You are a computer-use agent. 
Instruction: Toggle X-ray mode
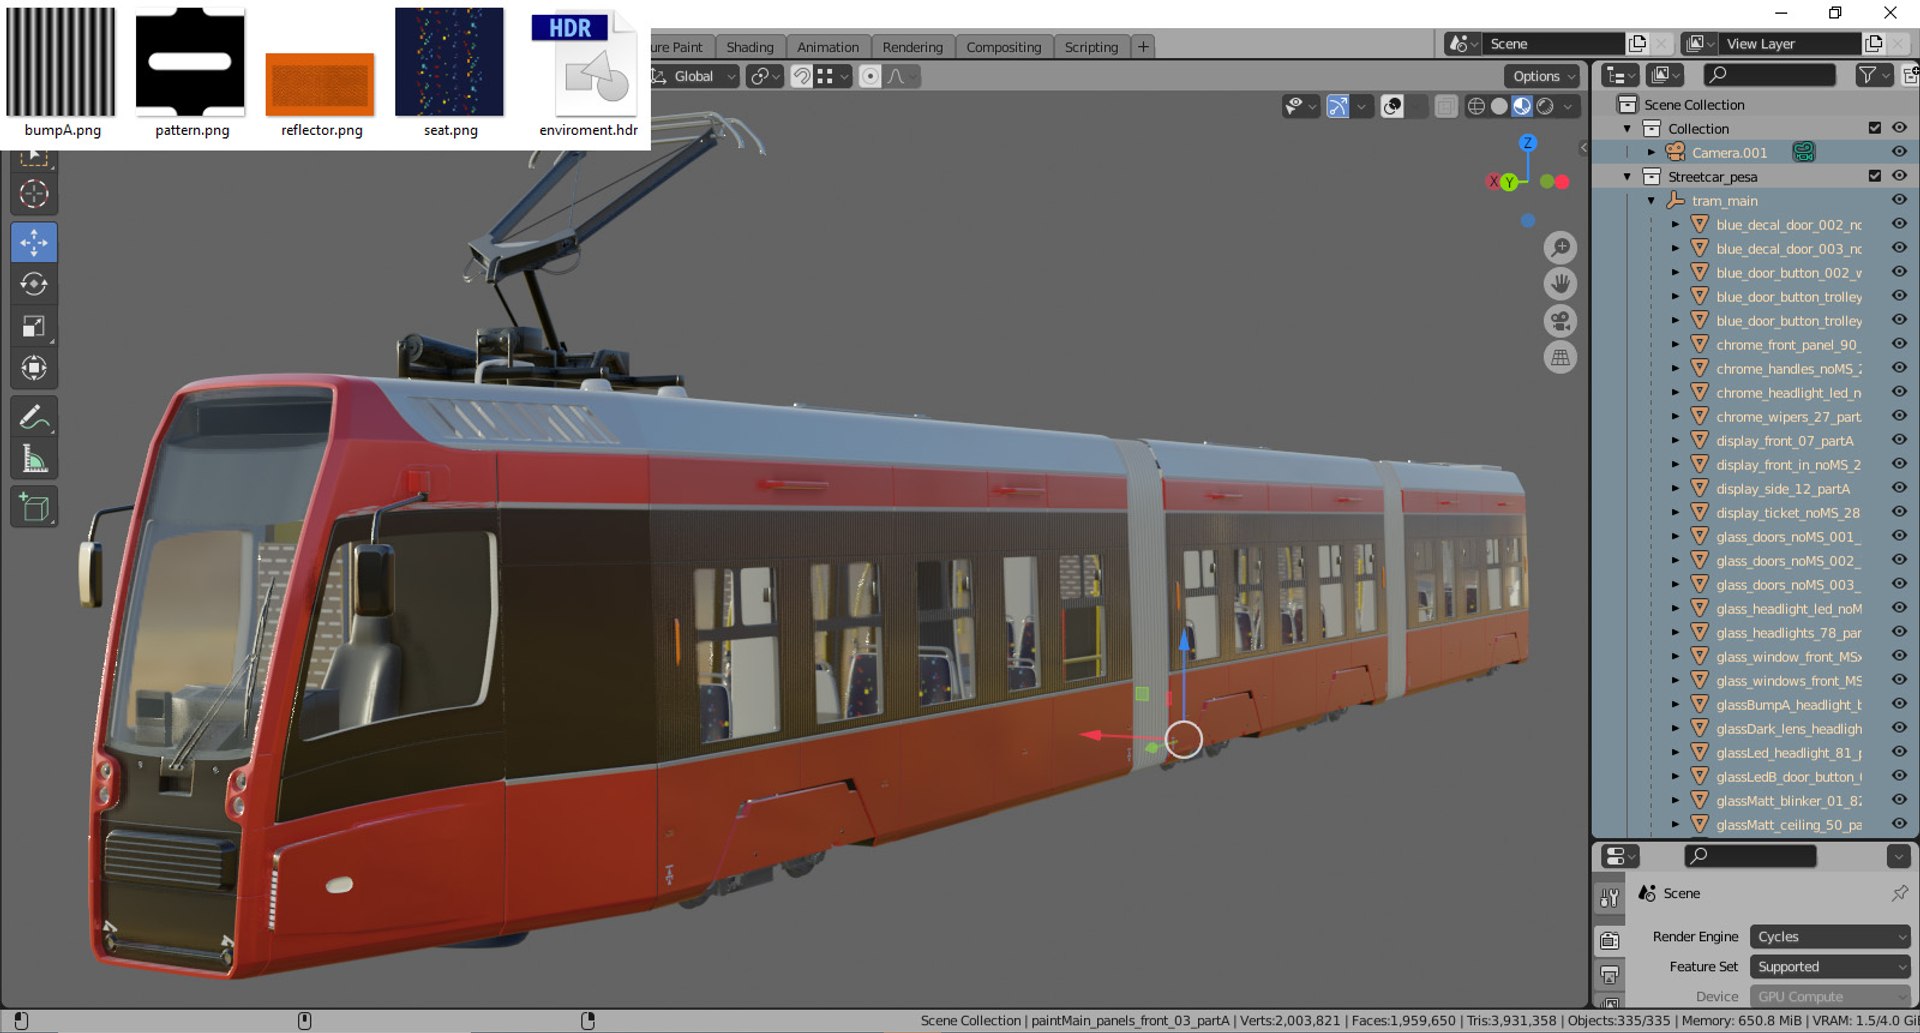click(1445, 106)
